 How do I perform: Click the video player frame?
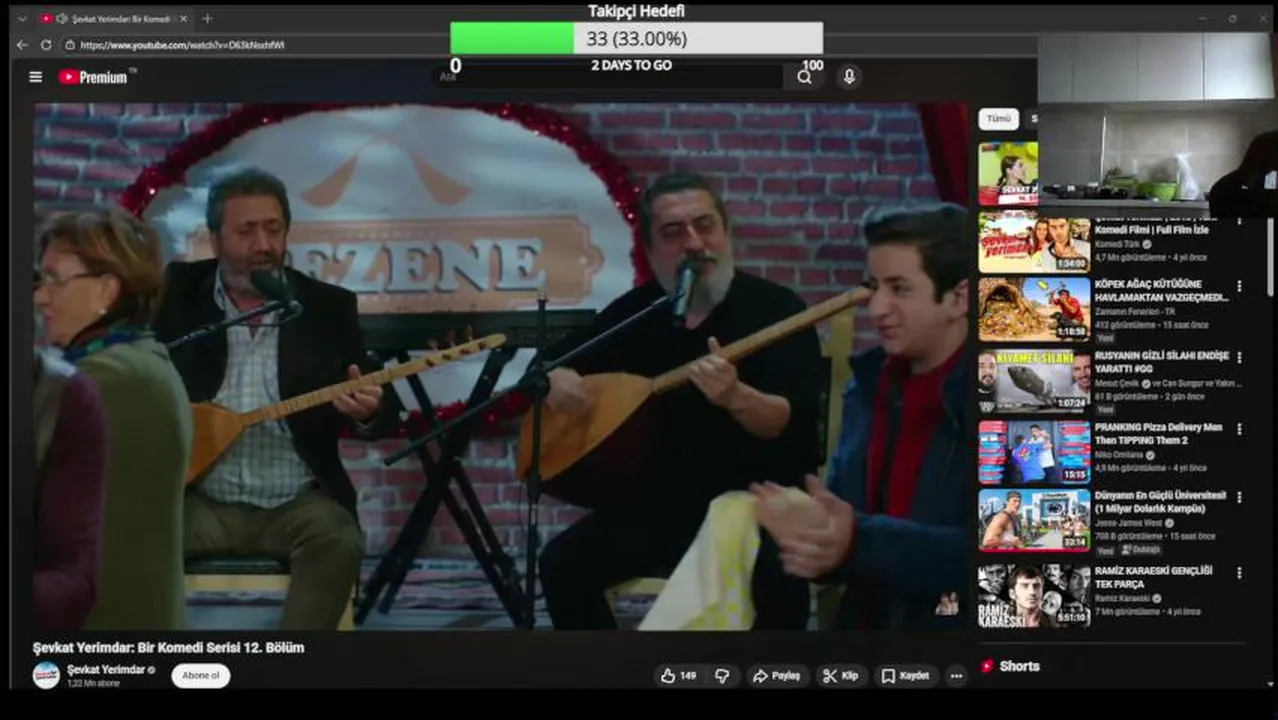(502, 366)
